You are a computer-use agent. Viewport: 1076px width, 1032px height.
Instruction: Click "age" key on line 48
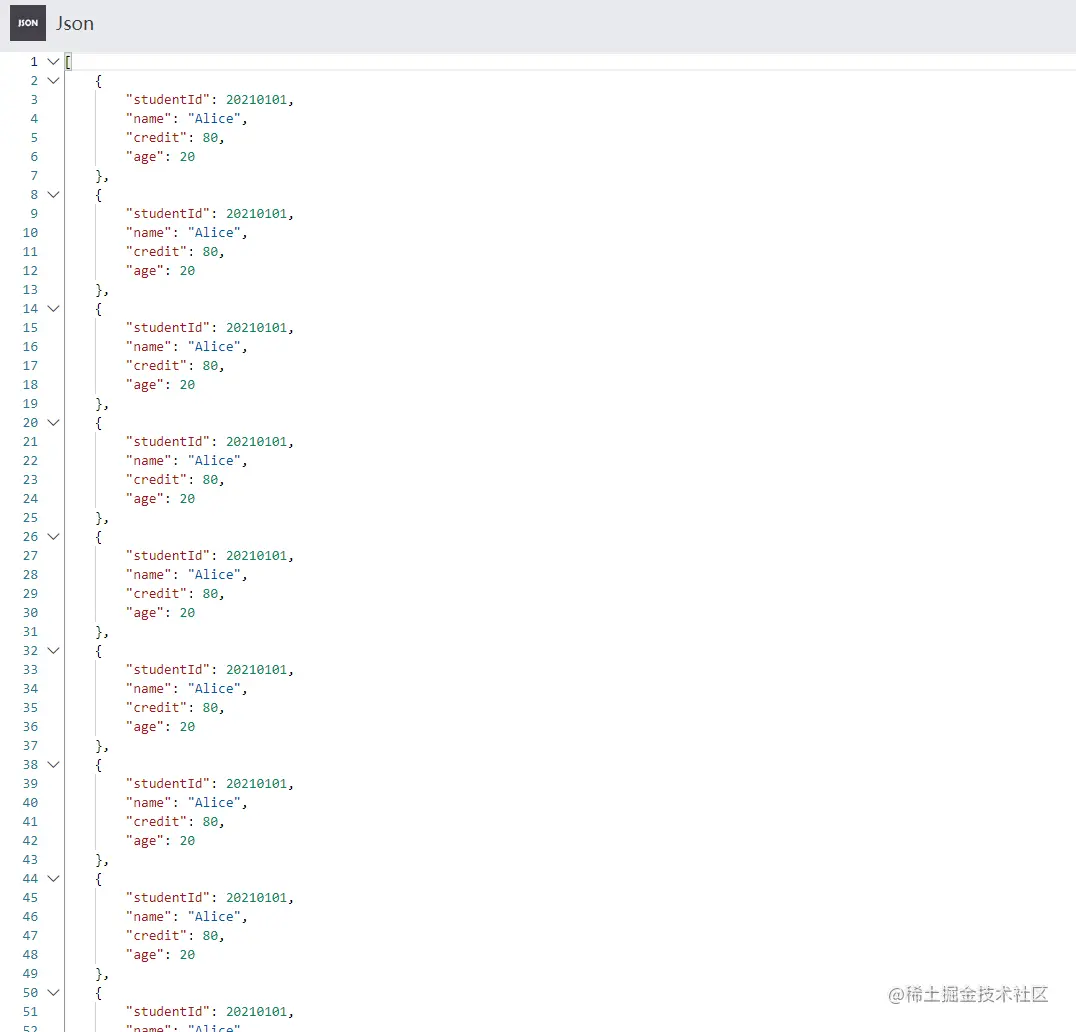(145, 954)
